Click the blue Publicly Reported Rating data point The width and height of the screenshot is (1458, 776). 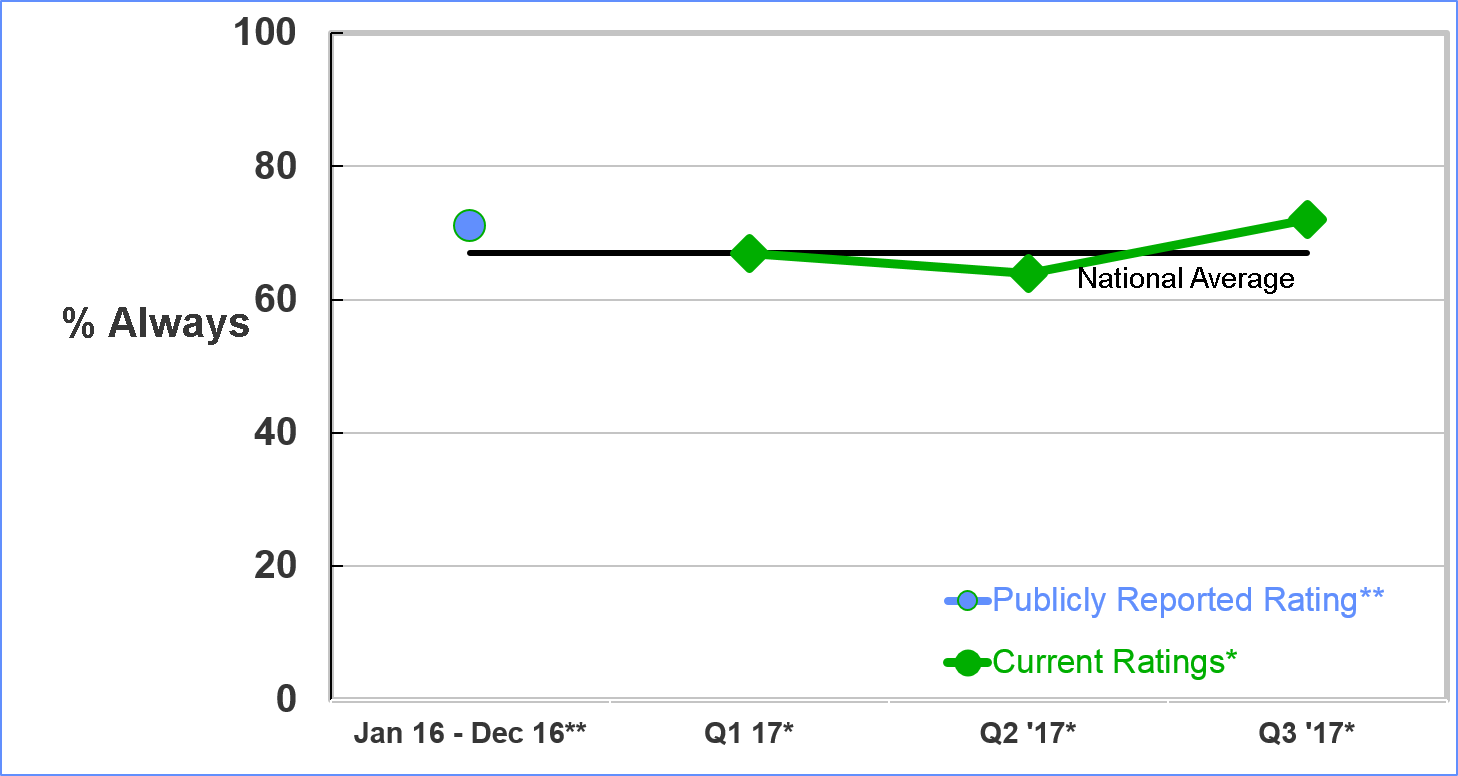pos(469,226)
